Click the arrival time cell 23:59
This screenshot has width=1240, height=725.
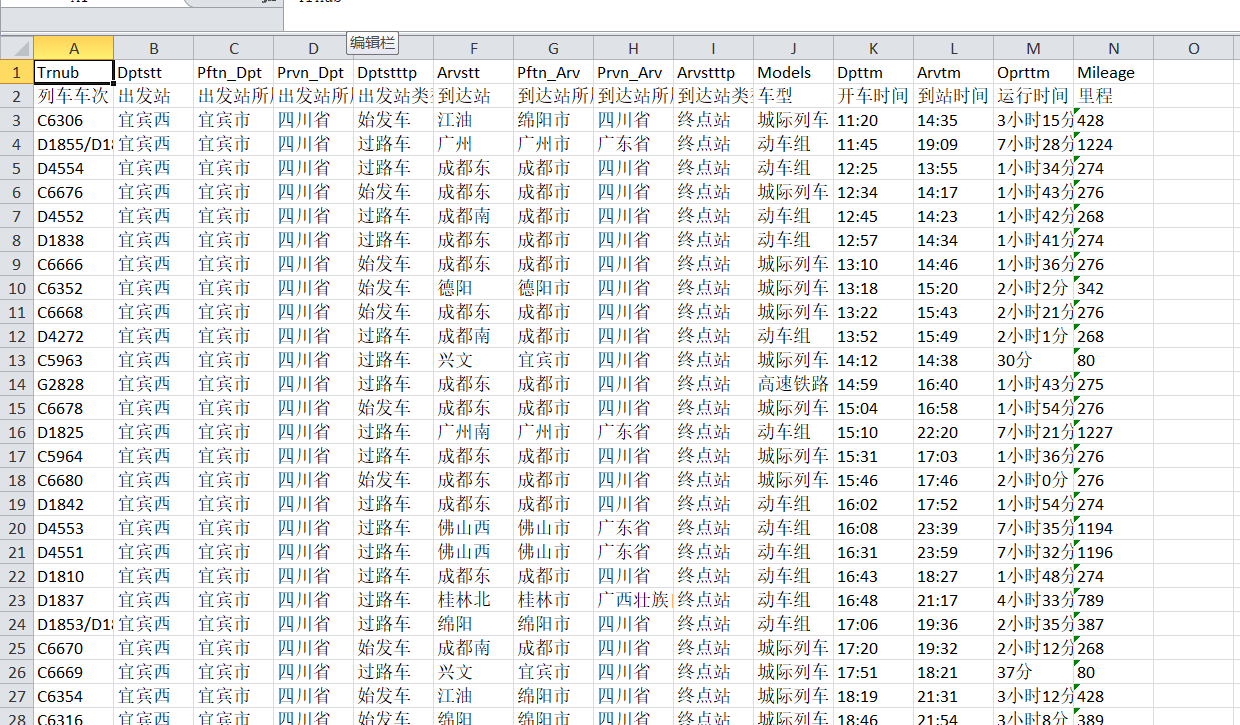tap(953, 552)
